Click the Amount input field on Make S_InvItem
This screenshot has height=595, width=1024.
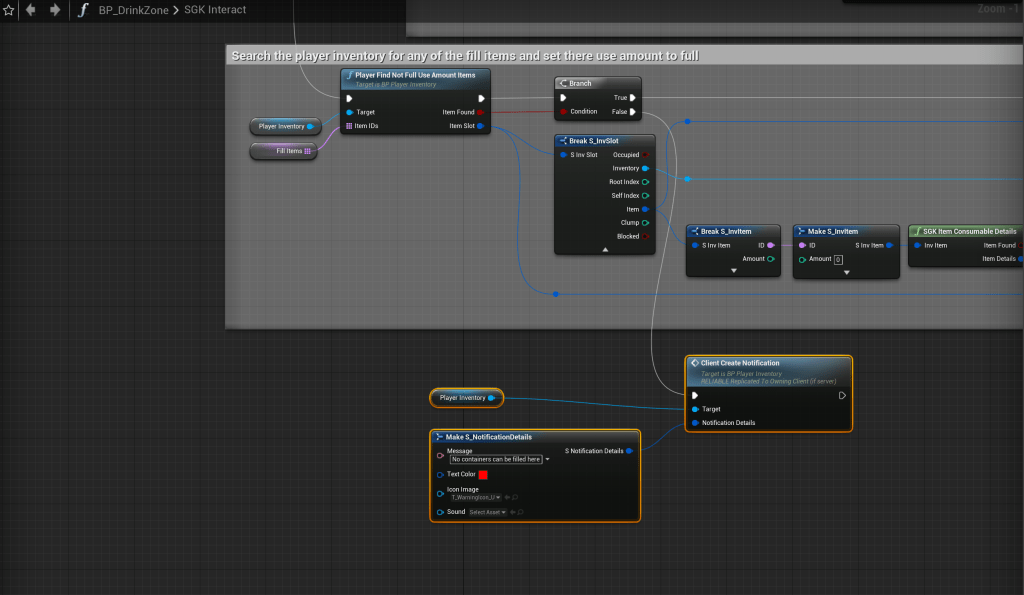838,259
